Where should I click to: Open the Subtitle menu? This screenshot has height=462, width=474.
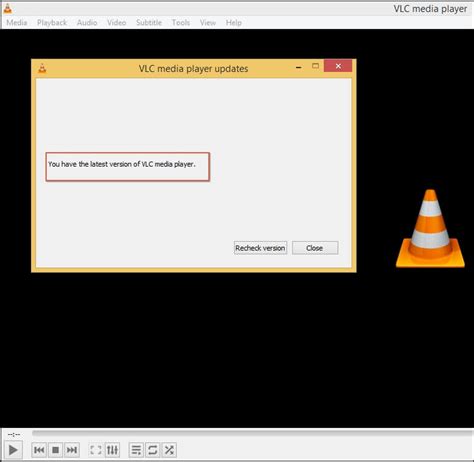[149, 23]
